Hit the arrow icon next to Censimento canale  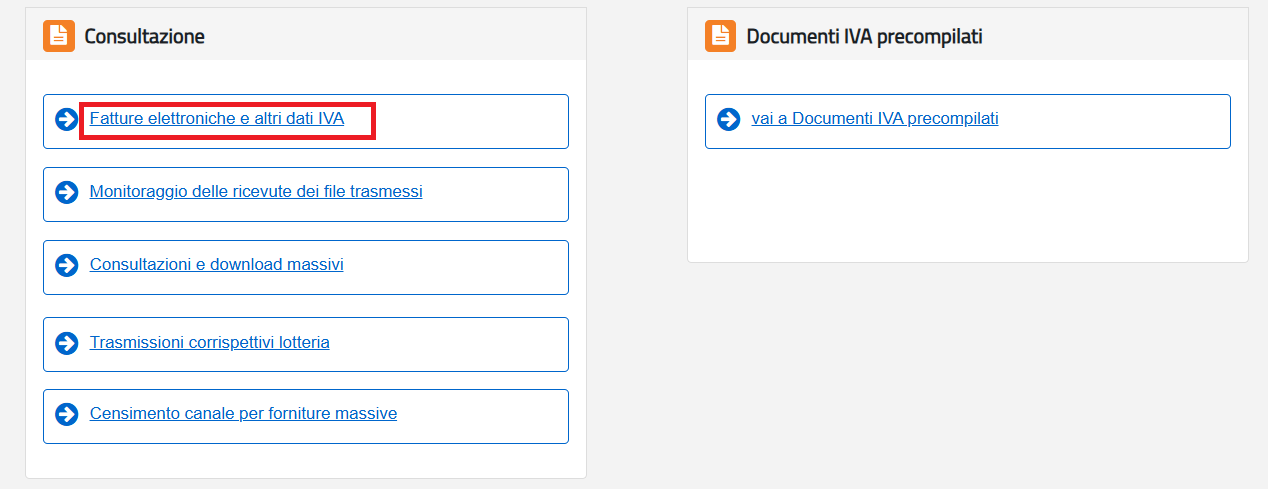pyautogui.click(x=67, y=414)
